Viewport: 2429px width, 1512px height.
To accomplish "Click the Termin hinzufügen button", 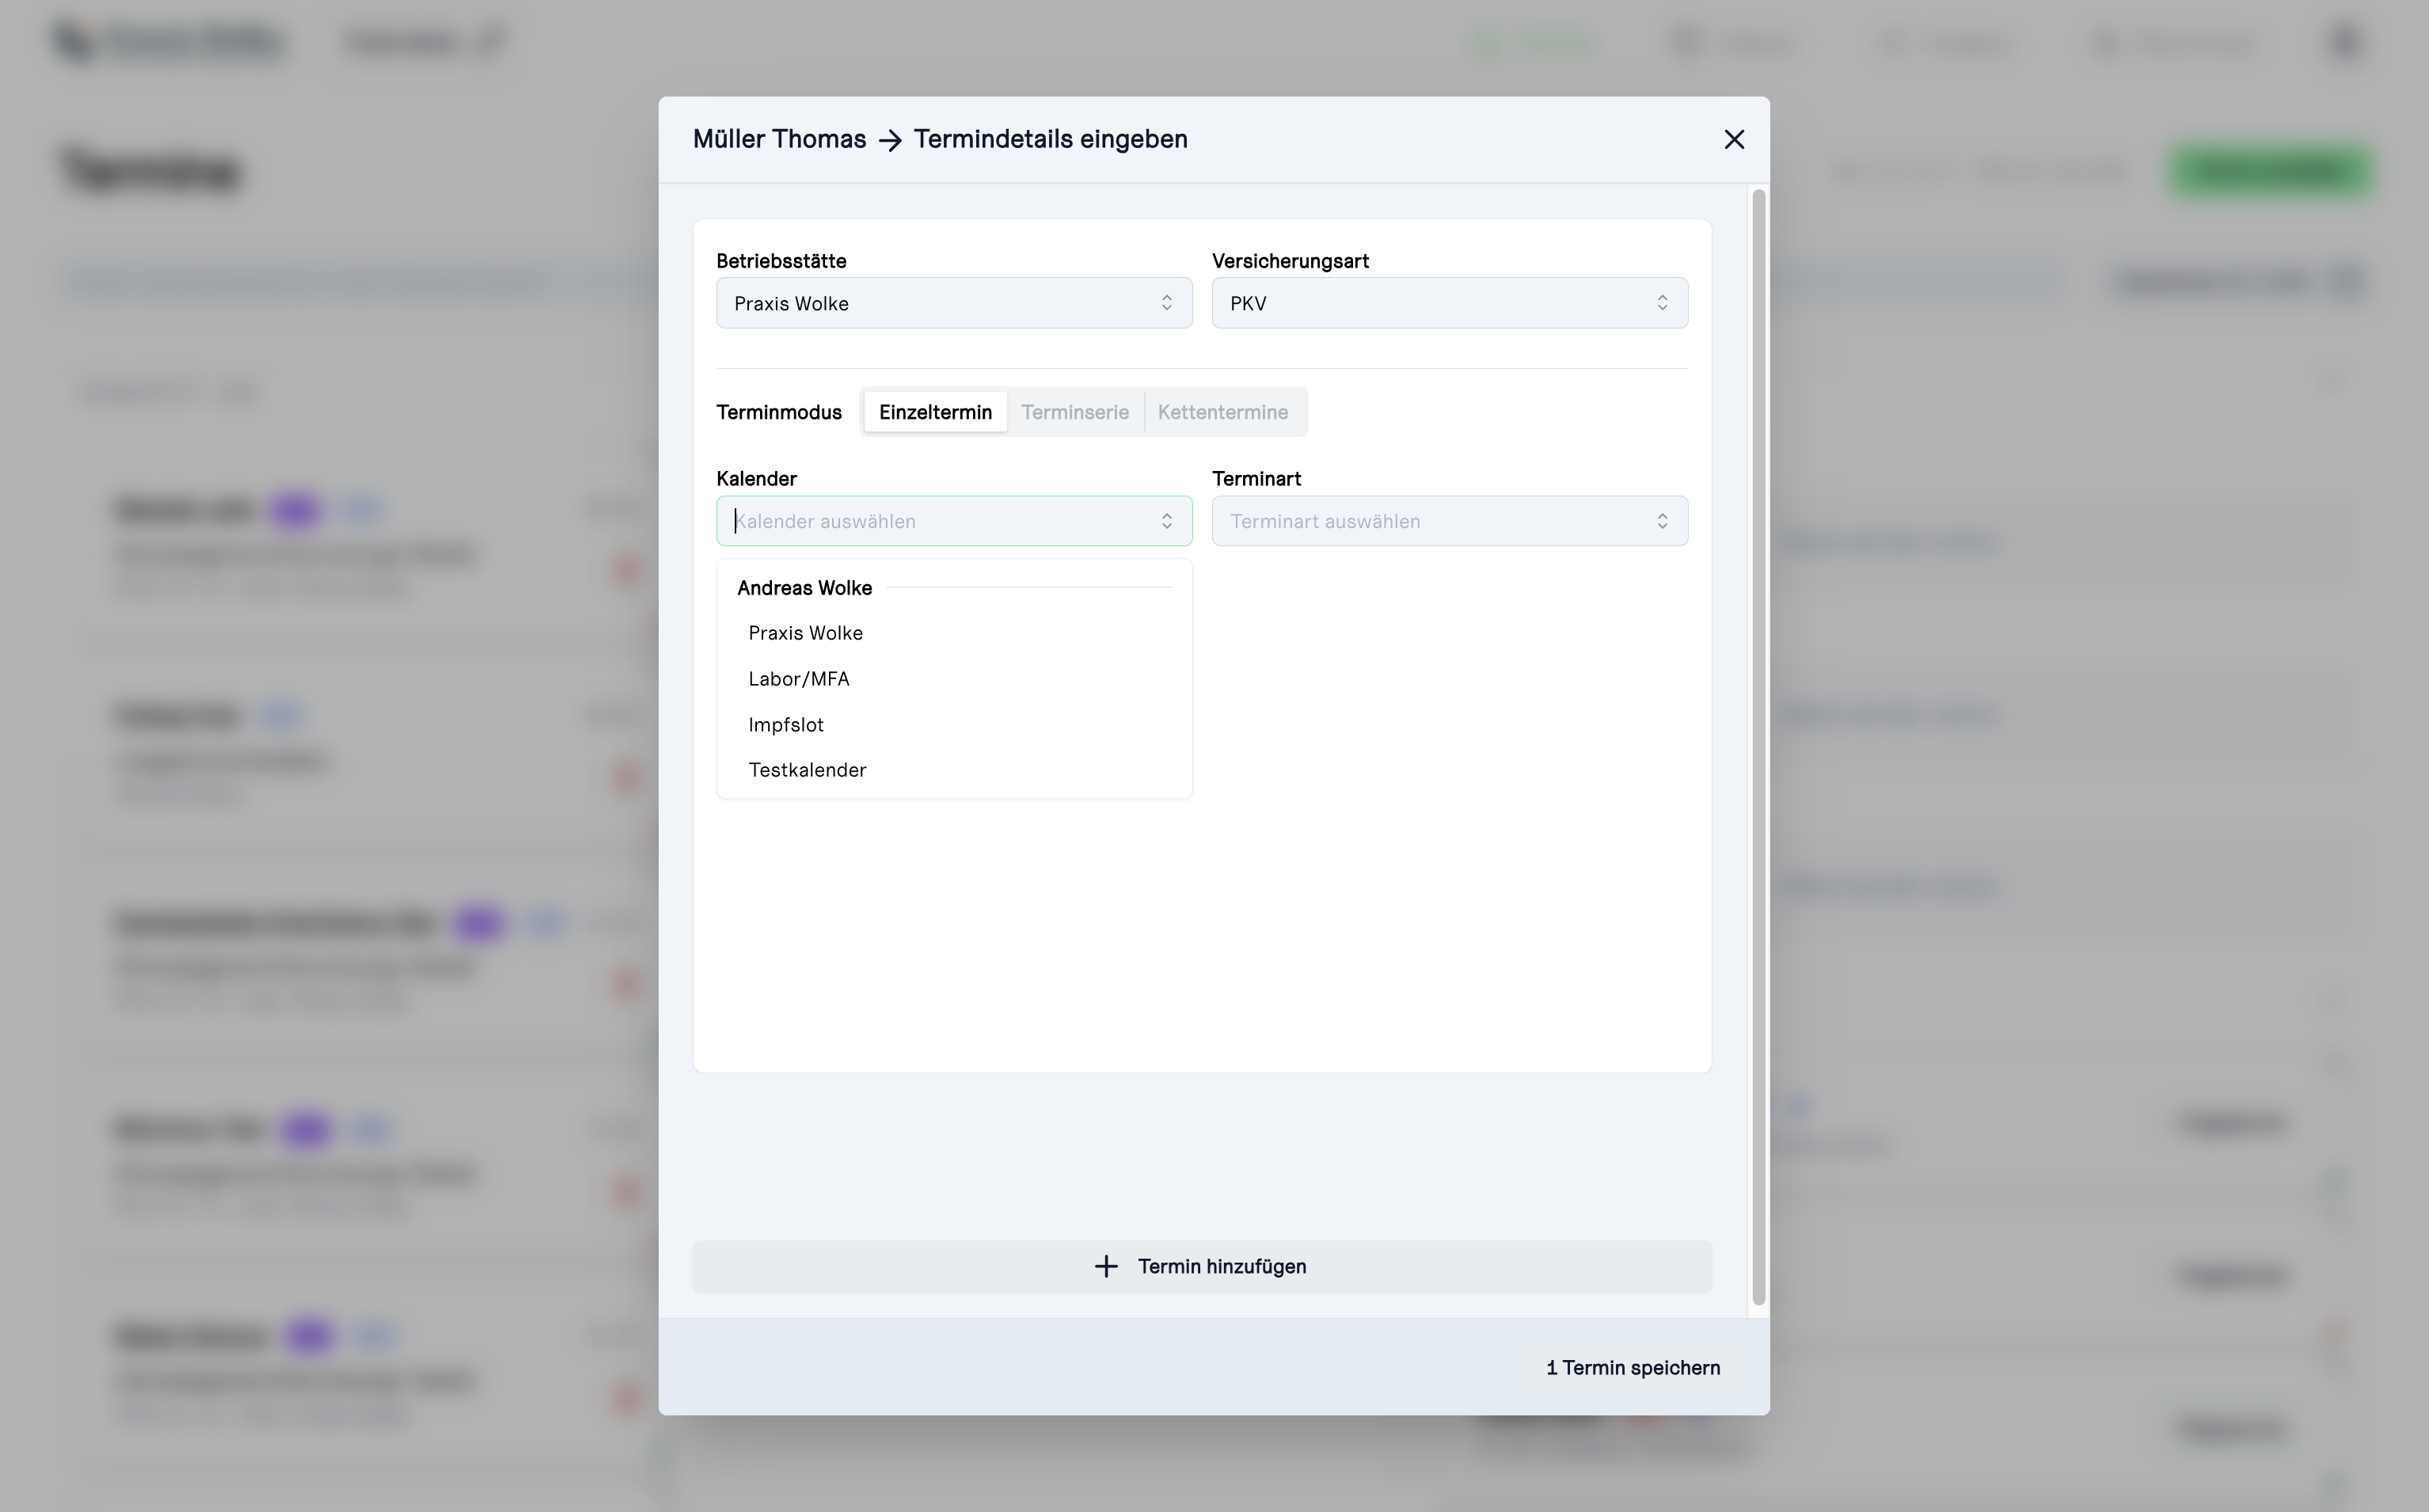I will [x=1202, y=1267].
